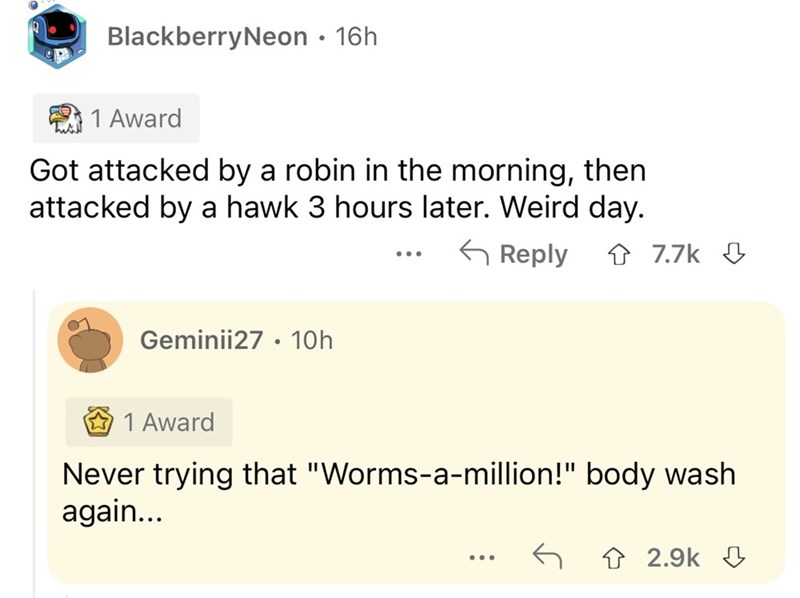Image resolution: width=800 pixels, height=598 pixels.
Task: Open Geminii27's snoo avatar
Action: [x=91, y=342]
